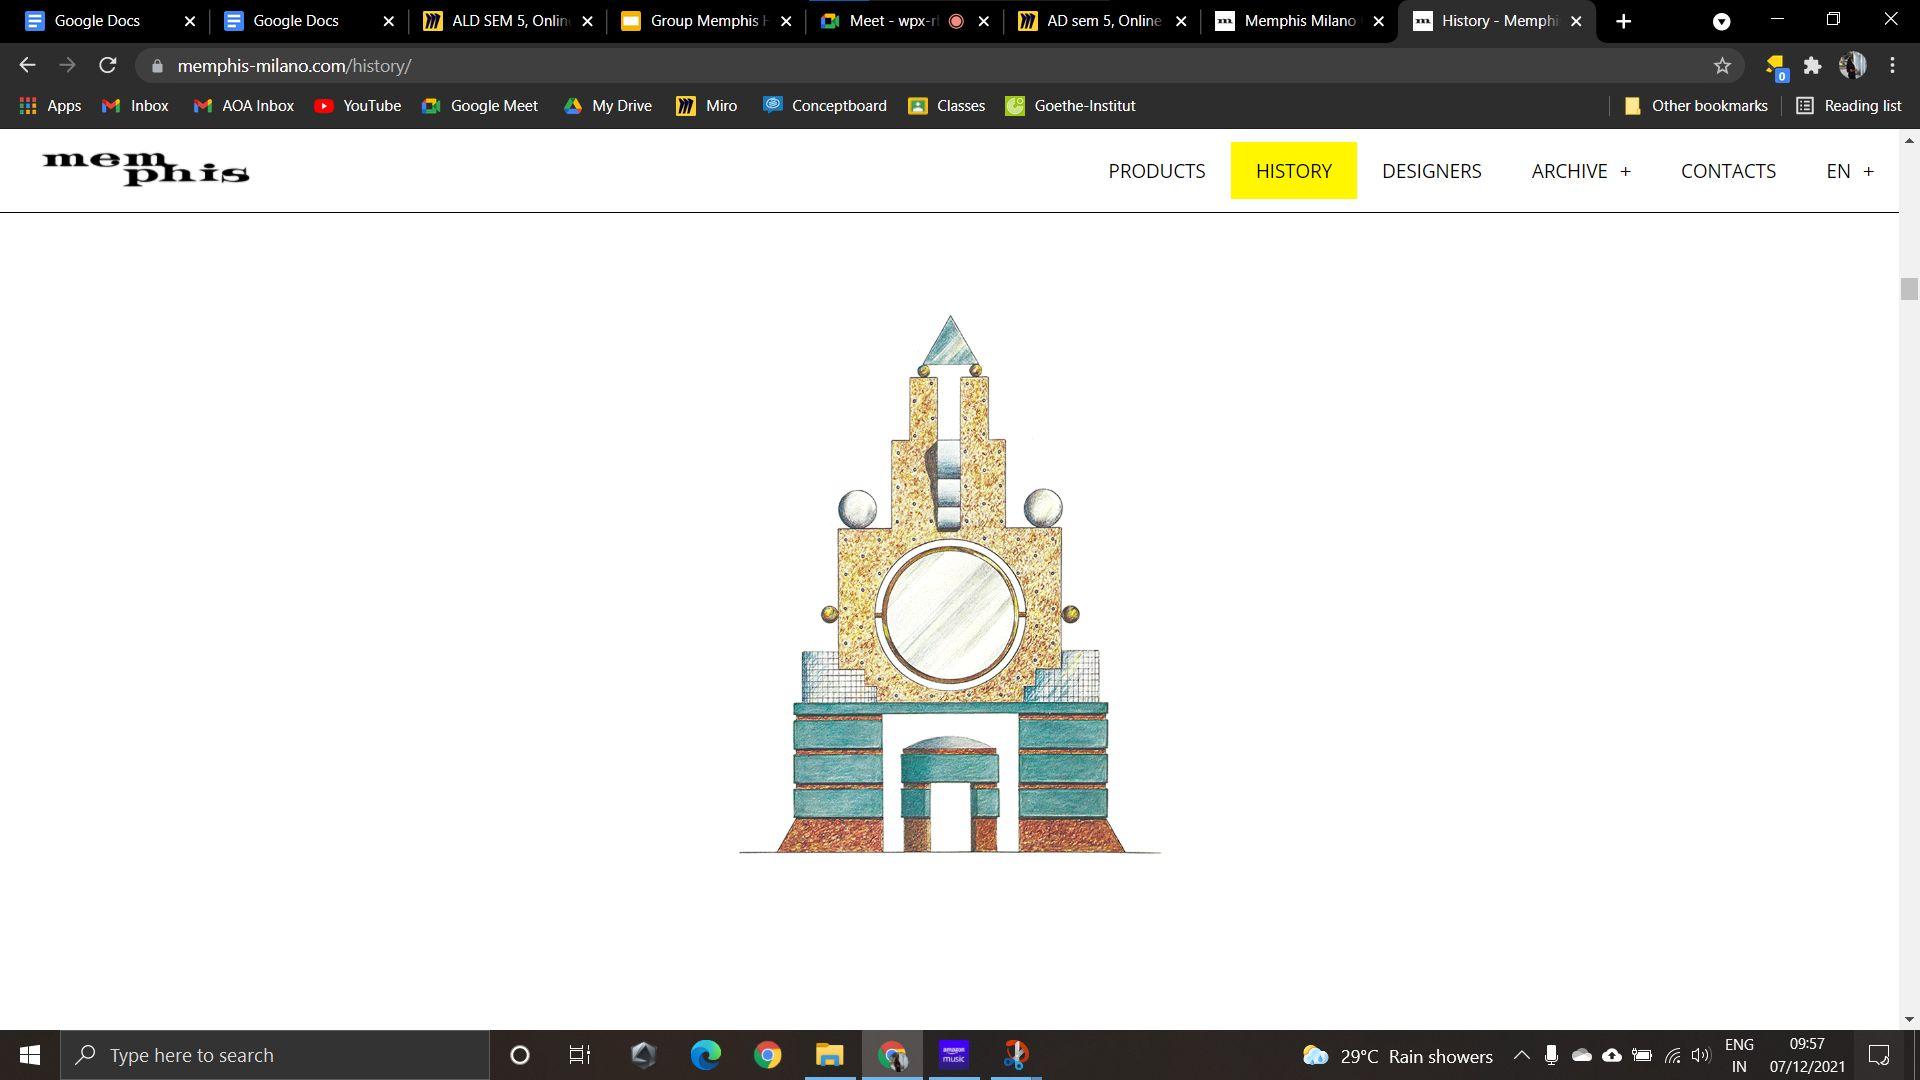Viewport: 1920px width, 1080px height.
Task: Click the Memphis logo
Action: click(146, 169)
